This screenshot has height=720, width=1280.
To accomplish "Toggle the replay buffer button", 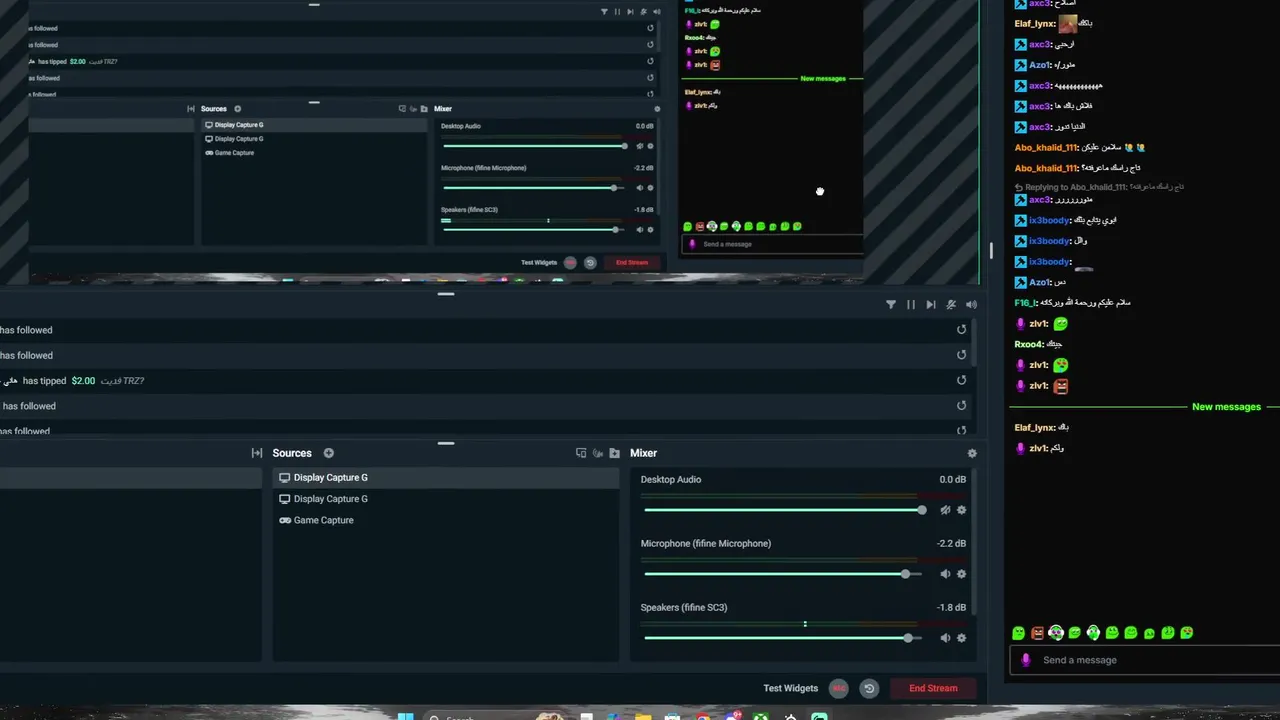I will pyautogui.click(x=869, y=688).
